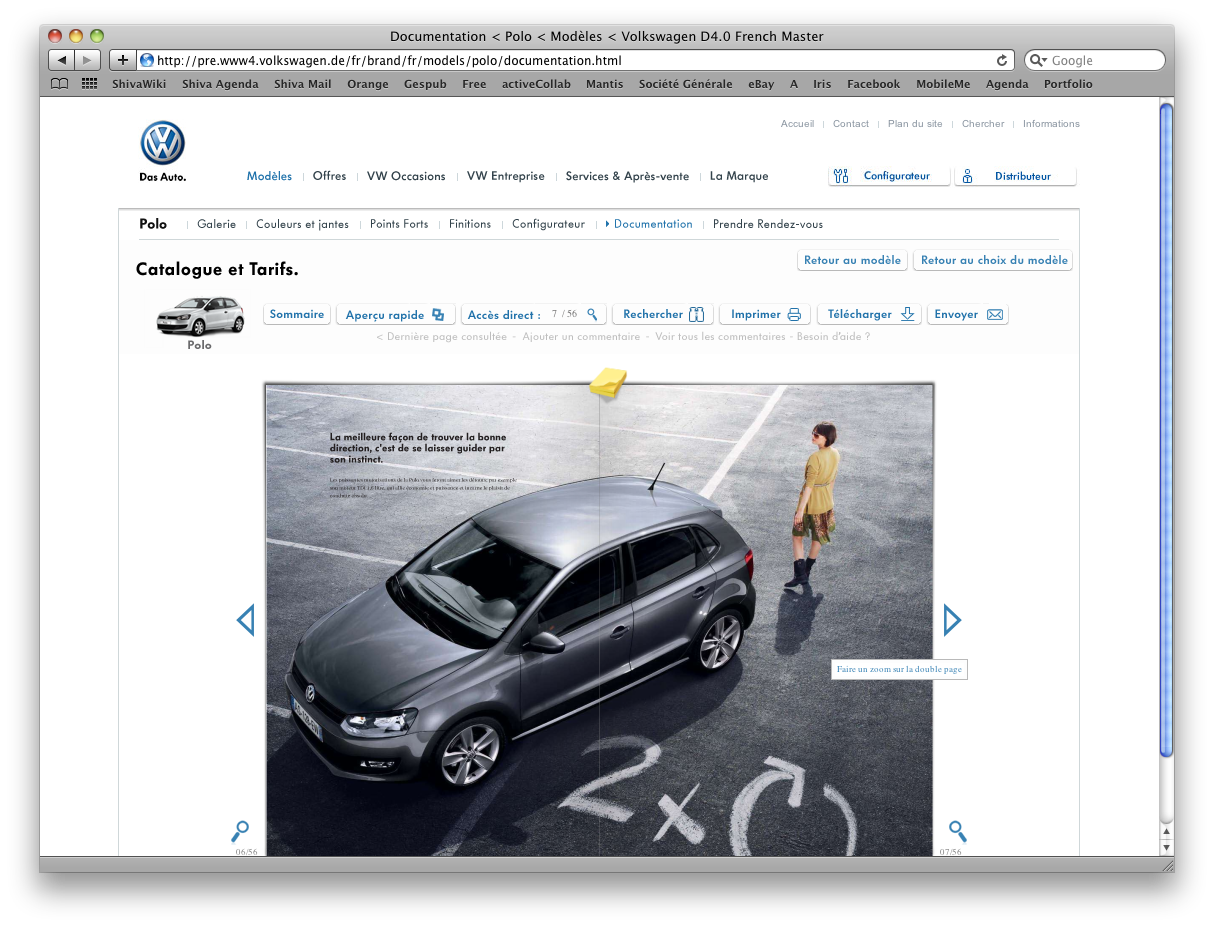Click Safari's forward arrow button
The height and width of the screenshot is (927, 1214).
pos(88,60)
